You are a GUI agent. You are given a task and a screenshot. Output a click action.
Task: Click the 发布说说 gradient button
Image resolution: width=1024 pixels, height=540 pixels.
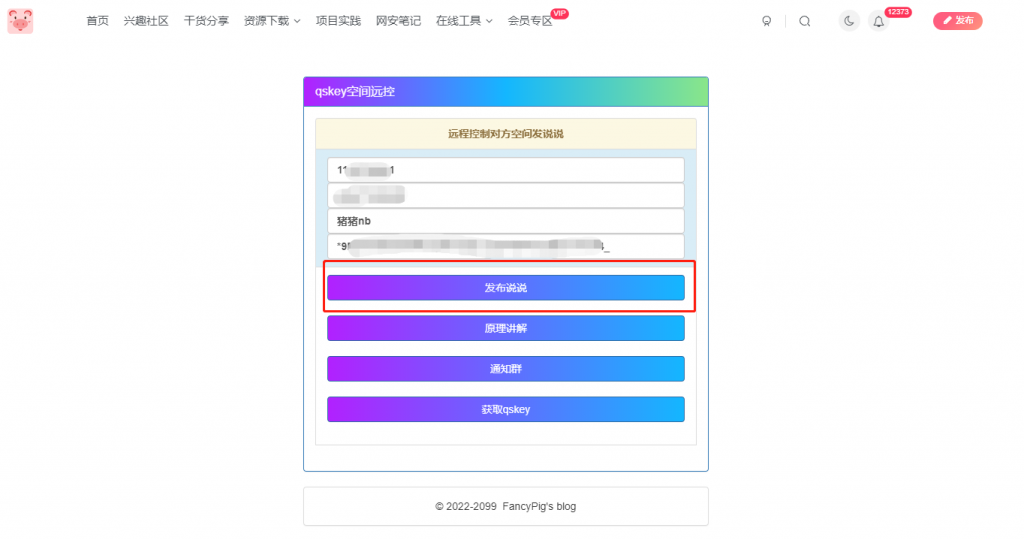point(505,288)
